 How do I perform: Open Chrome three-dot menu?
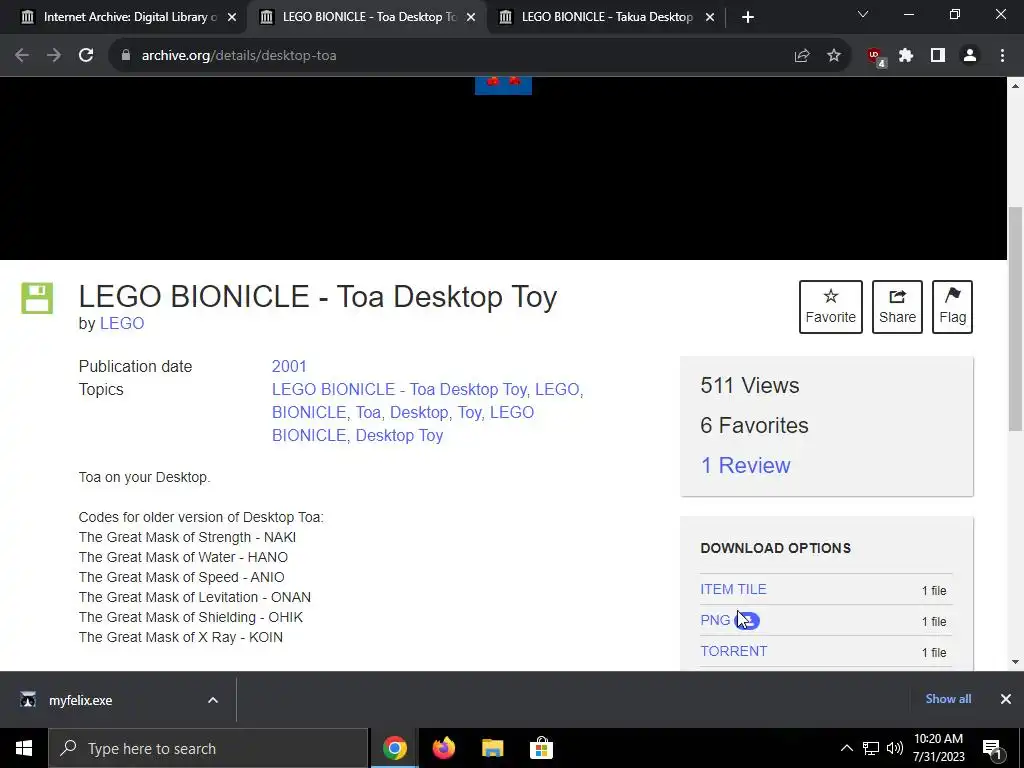click(1002, 56)
